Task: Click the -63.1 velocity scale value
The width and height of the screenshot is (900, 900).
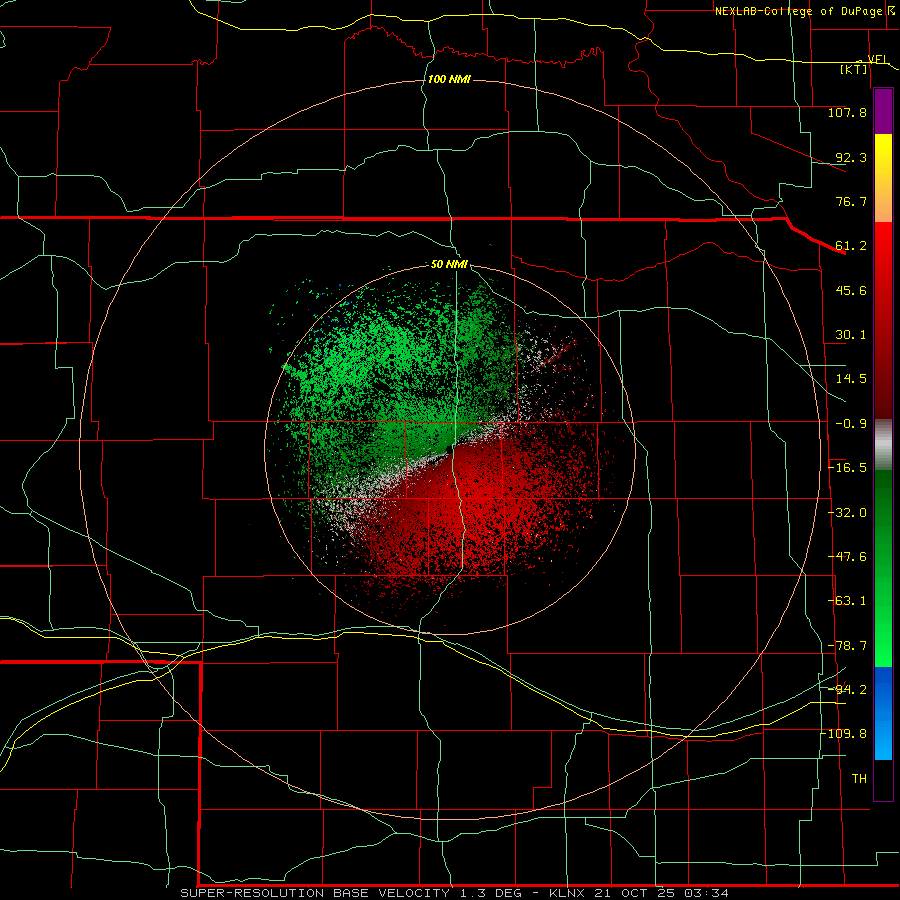Action: [x=847, y=601]
